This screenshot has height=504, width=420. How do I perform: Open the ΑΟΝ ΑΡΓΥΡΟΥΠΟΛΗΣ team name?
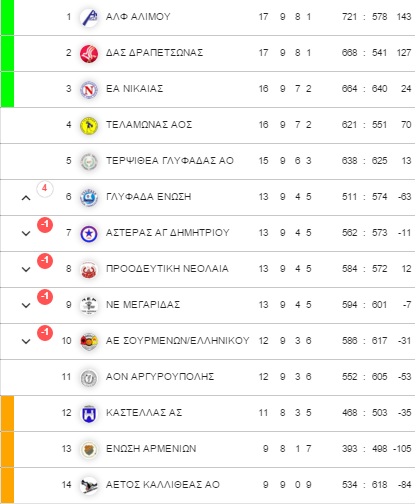[x=160, y=377]
